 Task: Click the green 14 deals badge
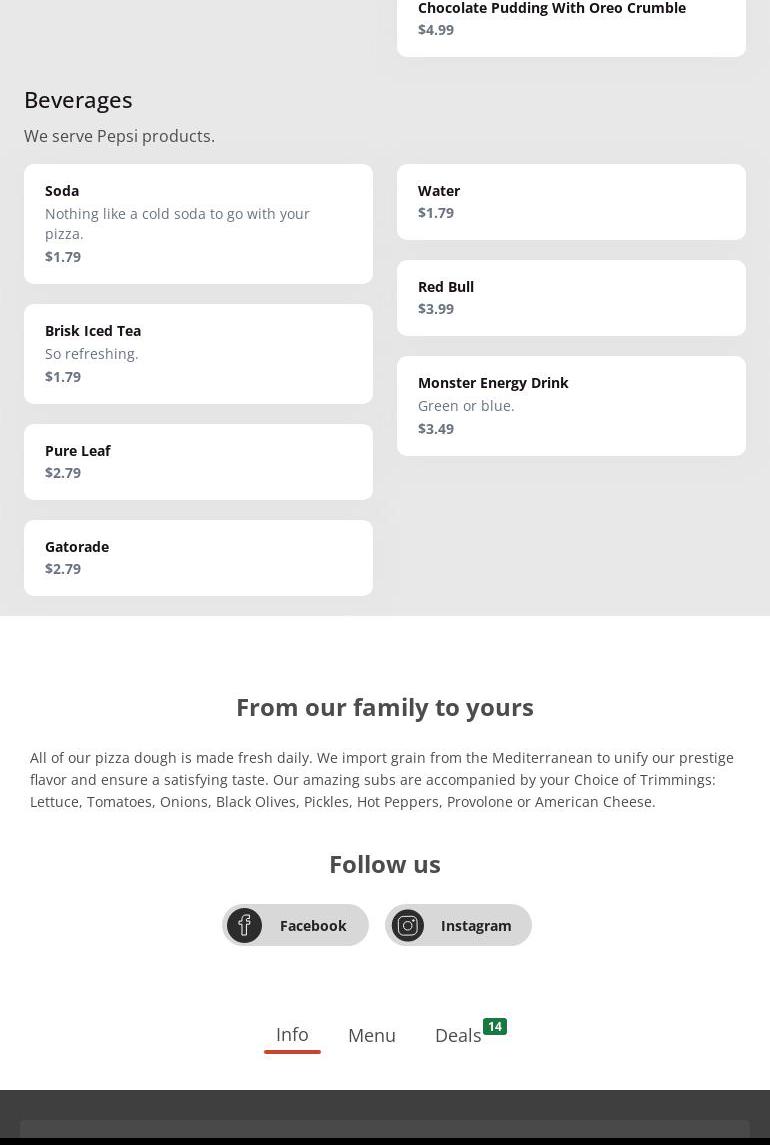[x=495, y=1027]
